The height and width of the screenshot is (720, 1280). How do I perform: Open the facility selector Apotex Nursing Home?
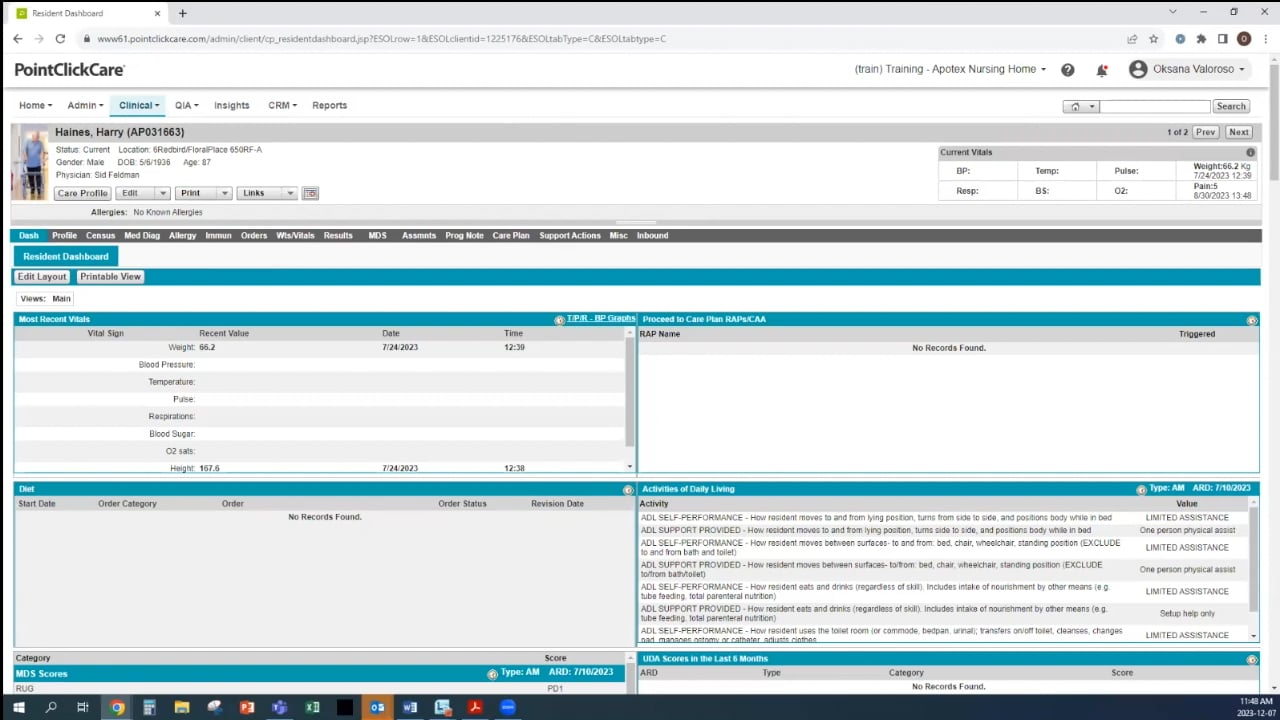coord(950,70)
